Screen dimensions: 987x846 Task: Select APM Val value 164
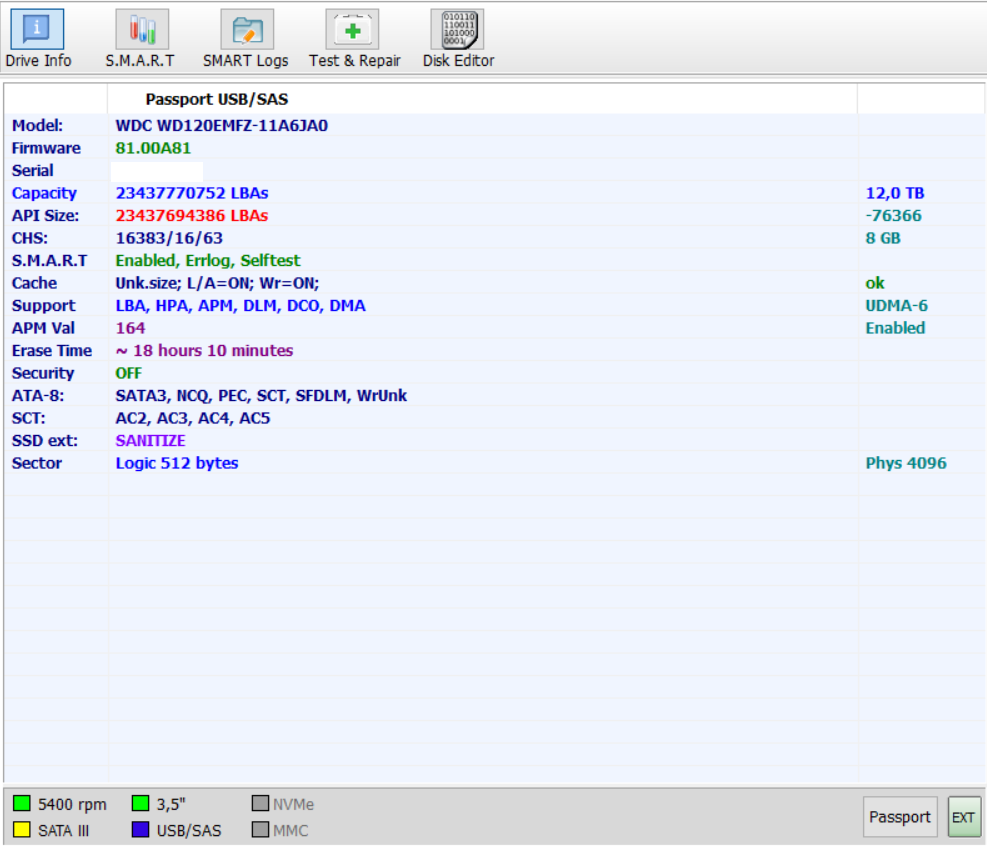[x=130, y=329]
